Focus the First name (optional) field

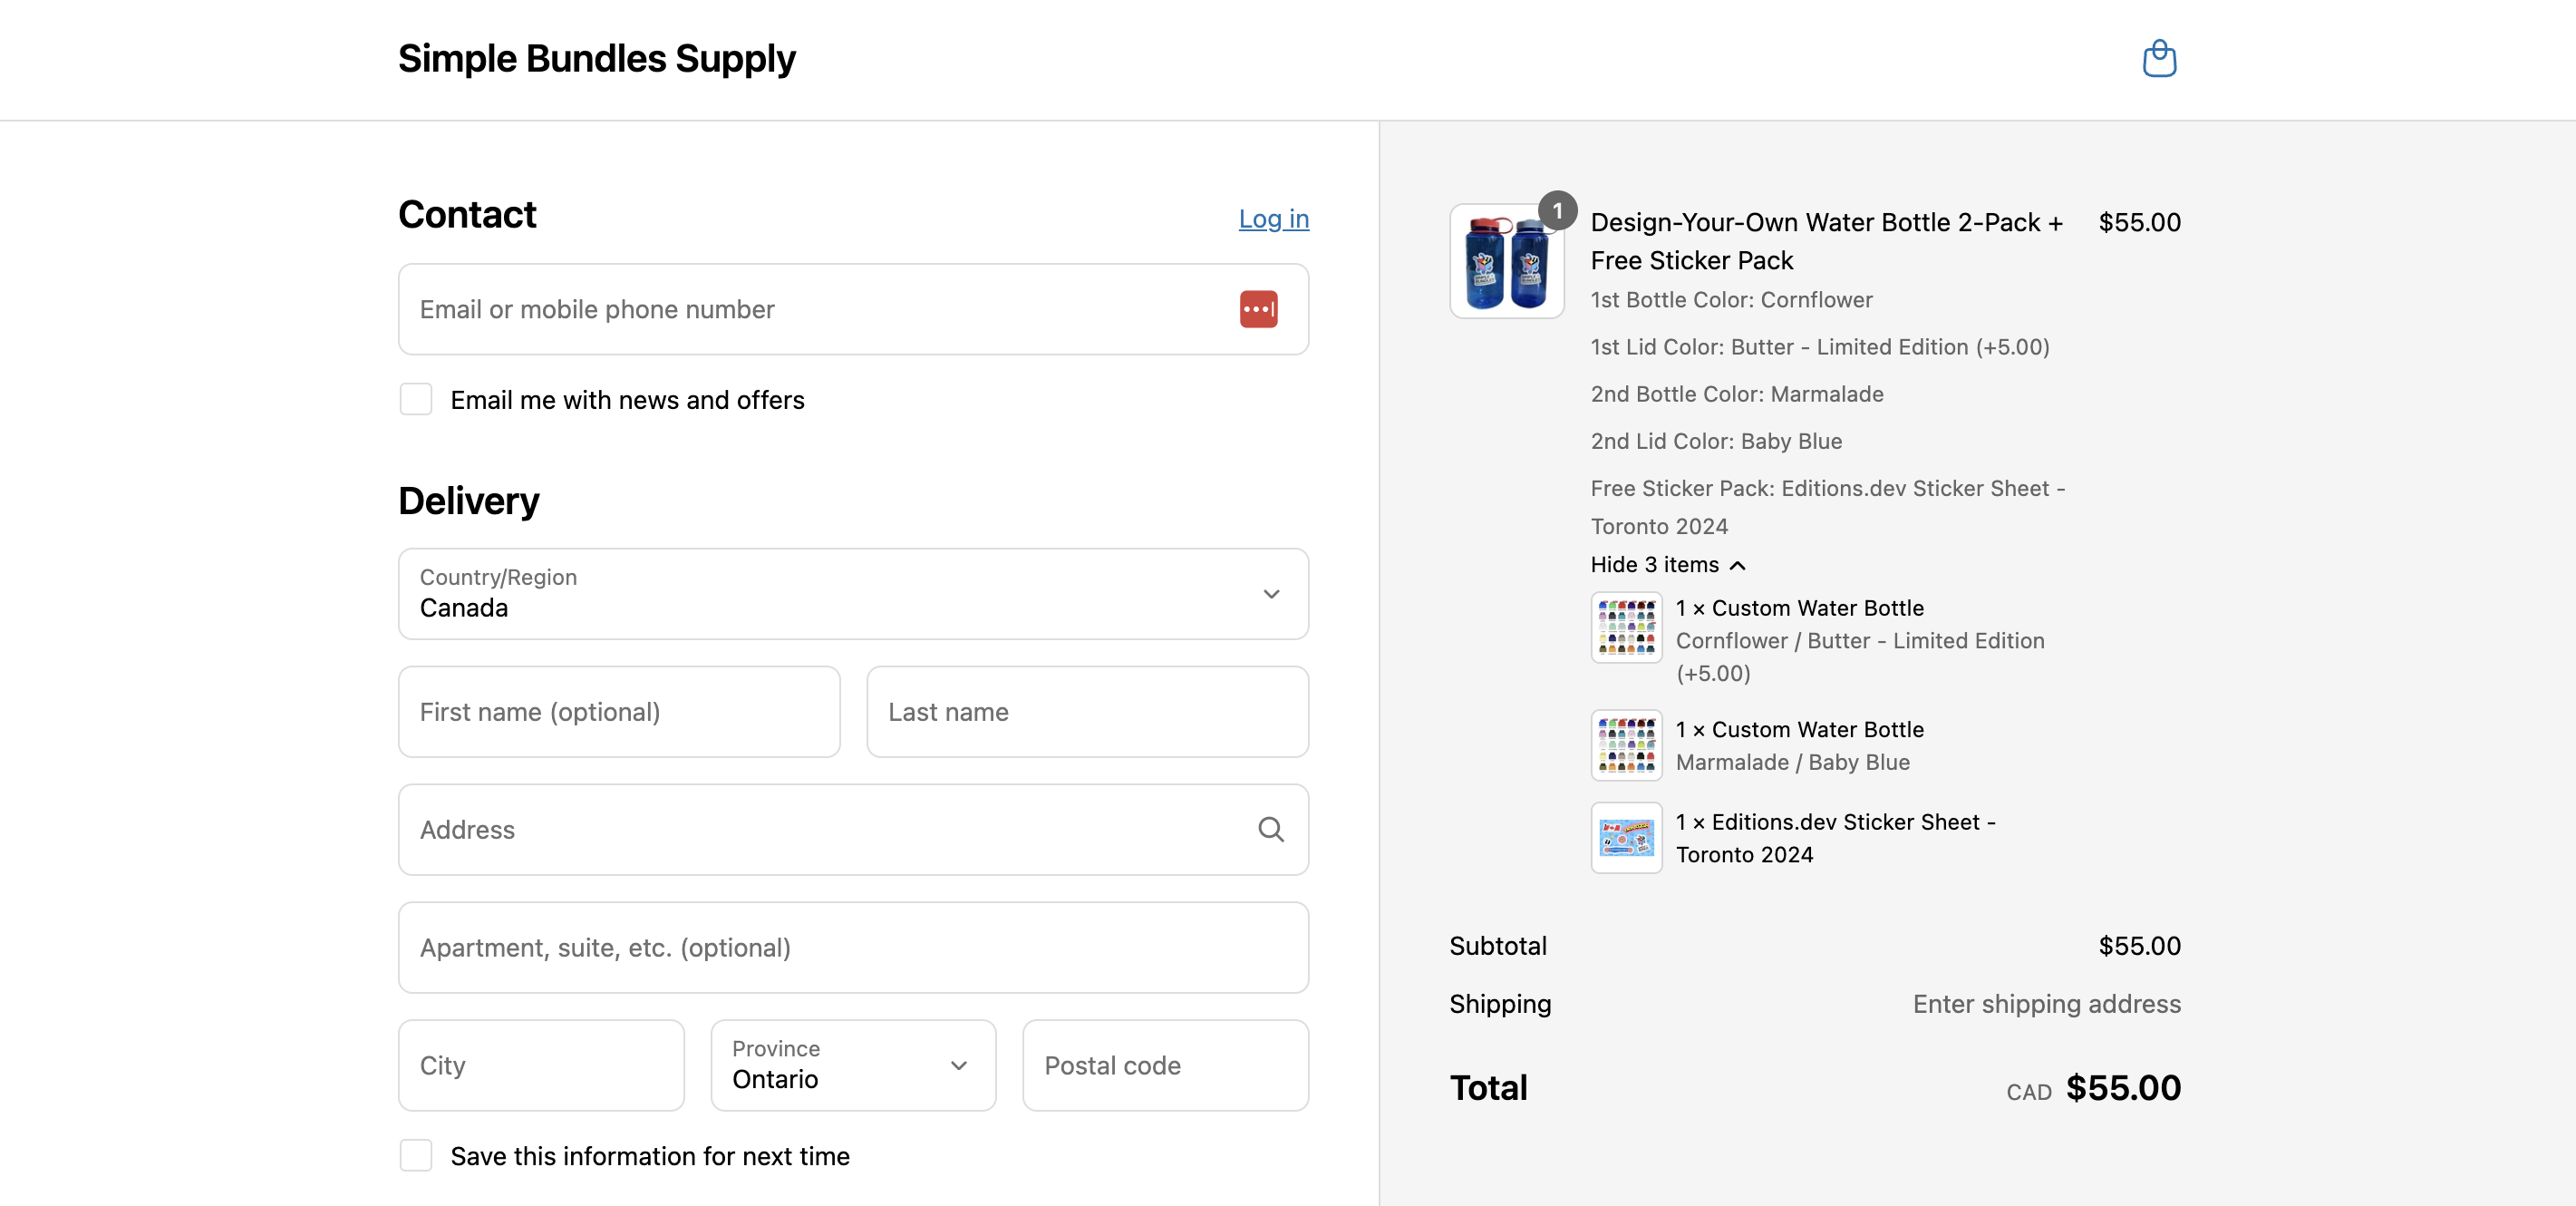click(619, 712)
